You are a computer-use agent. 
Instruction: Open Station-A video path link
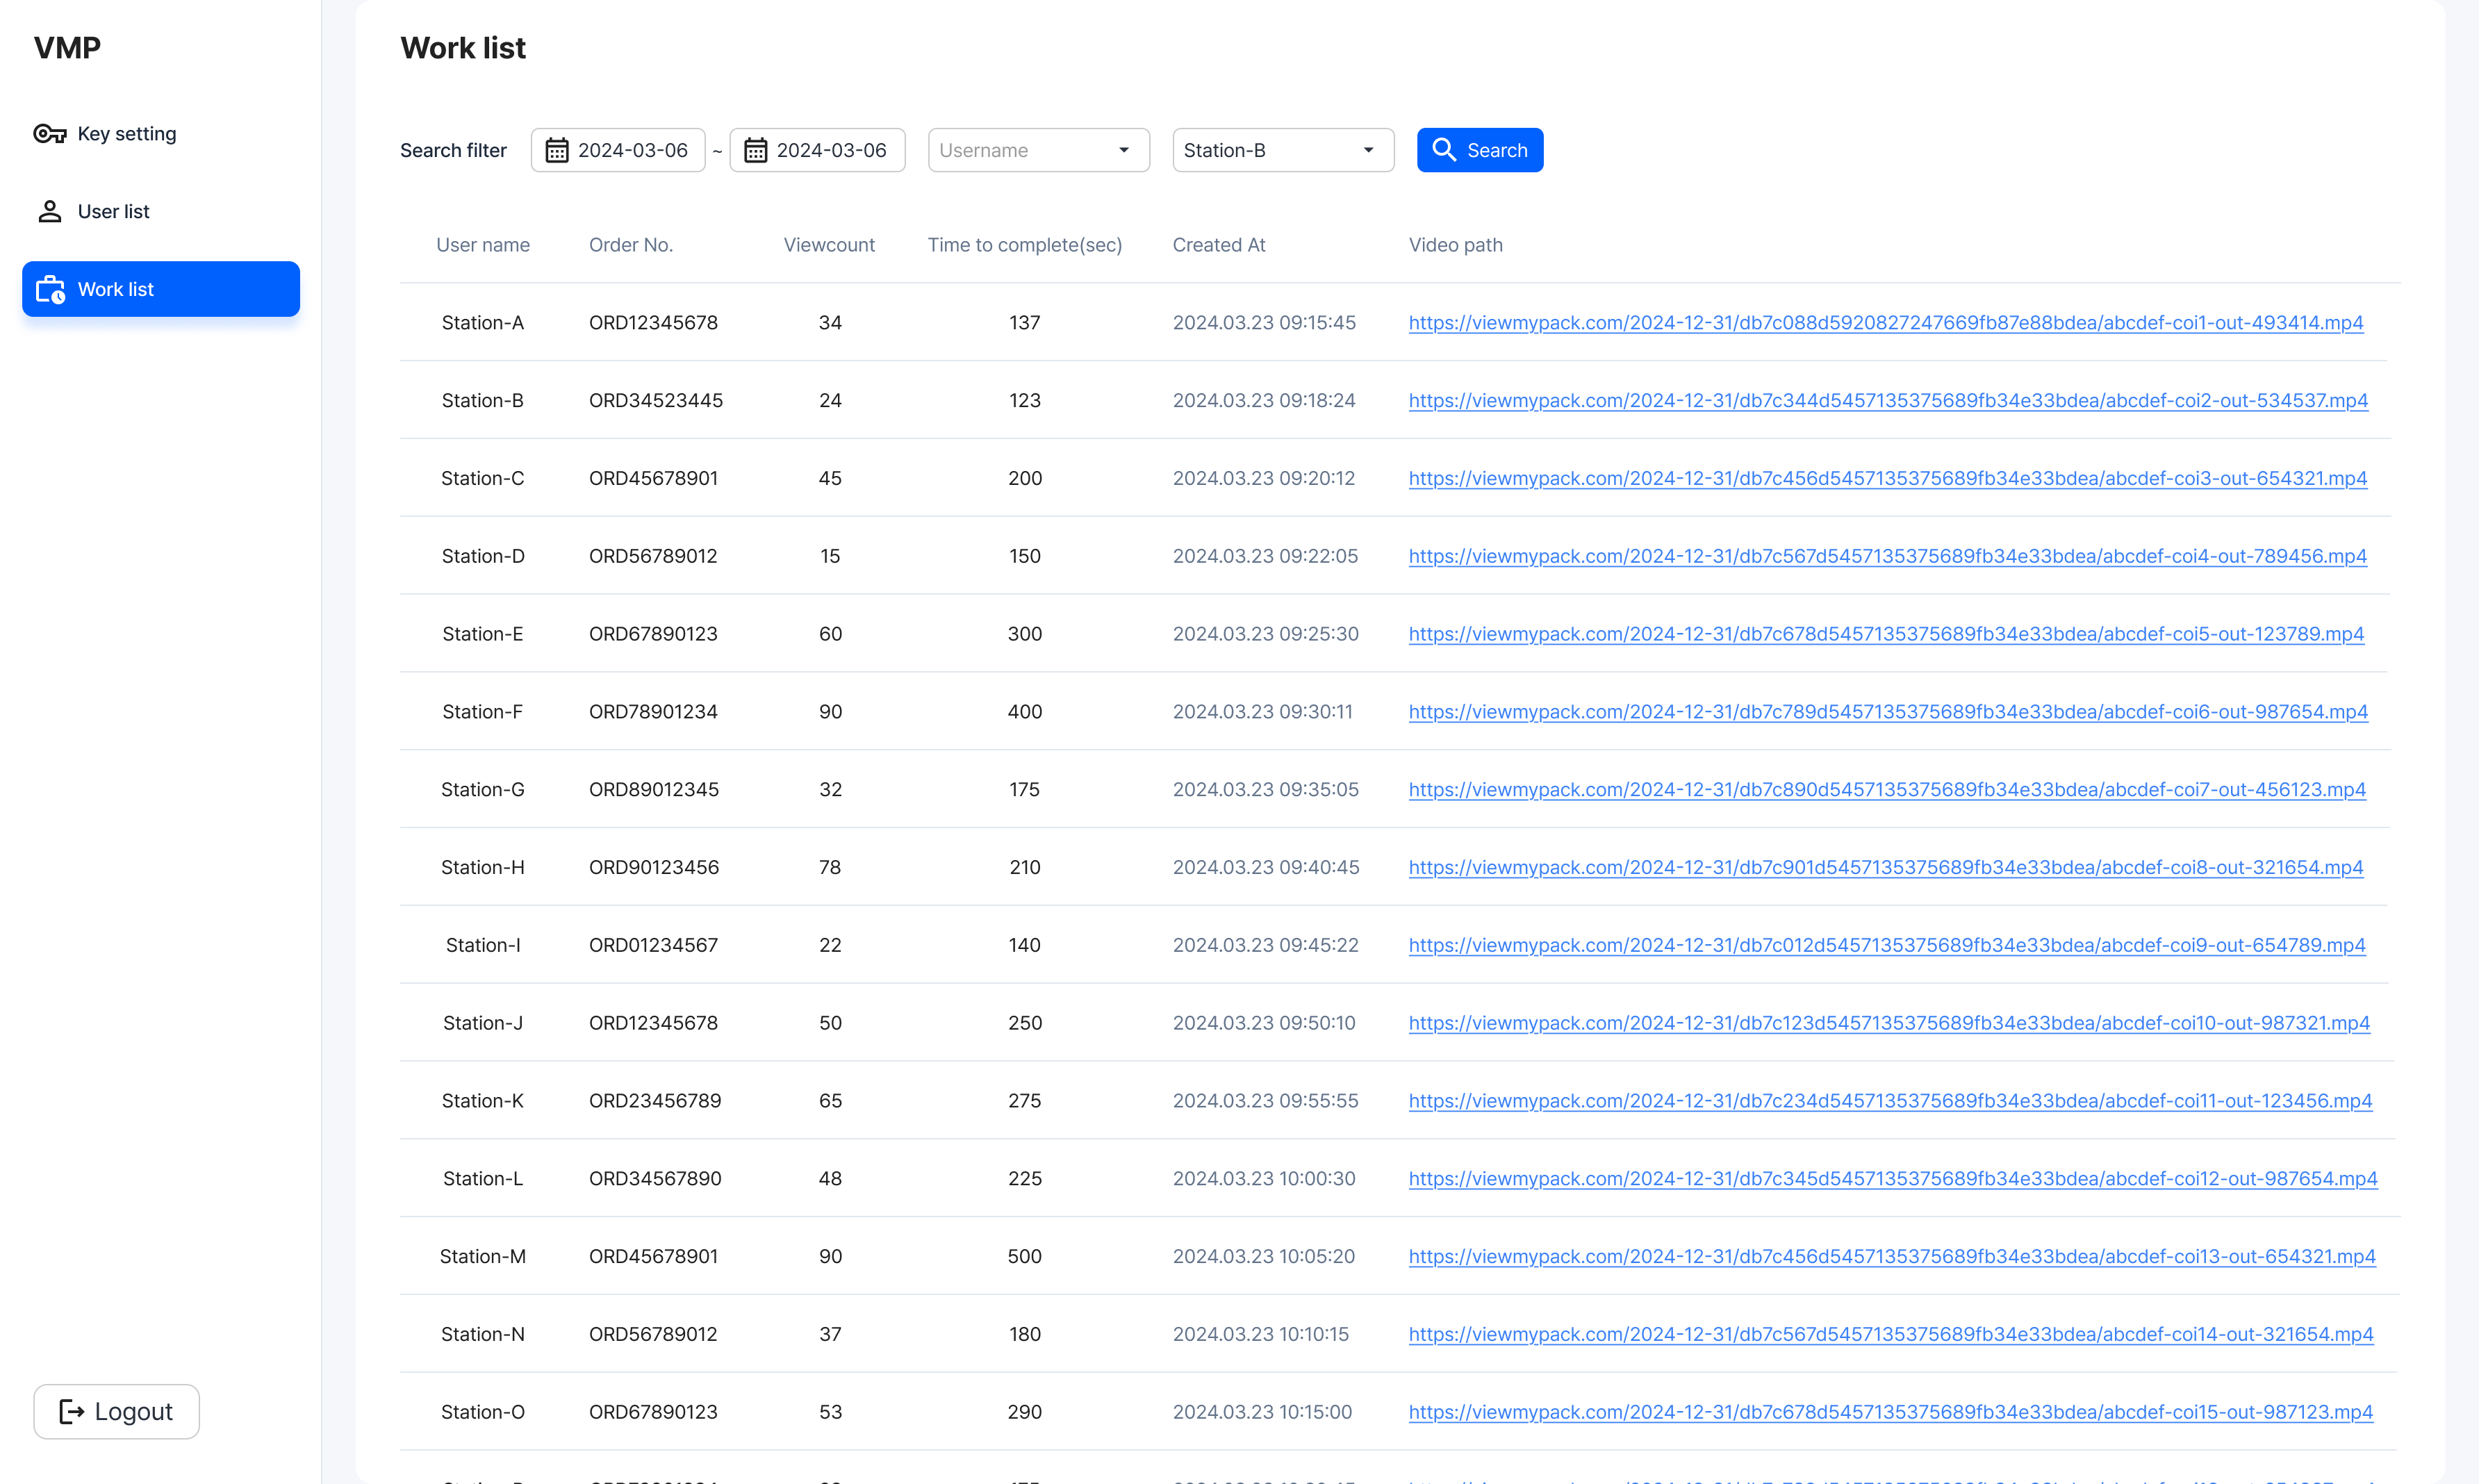pos(1885,323)
